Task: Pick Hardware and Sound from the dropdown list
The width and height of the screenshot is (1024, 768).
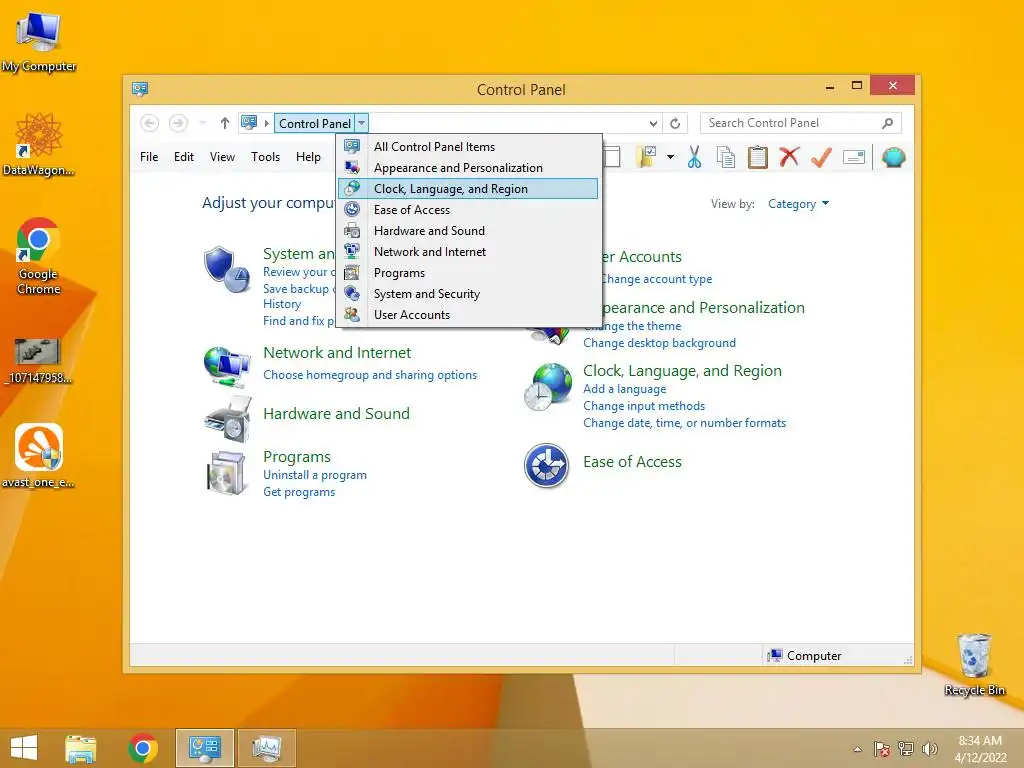Action: point(468,231)
